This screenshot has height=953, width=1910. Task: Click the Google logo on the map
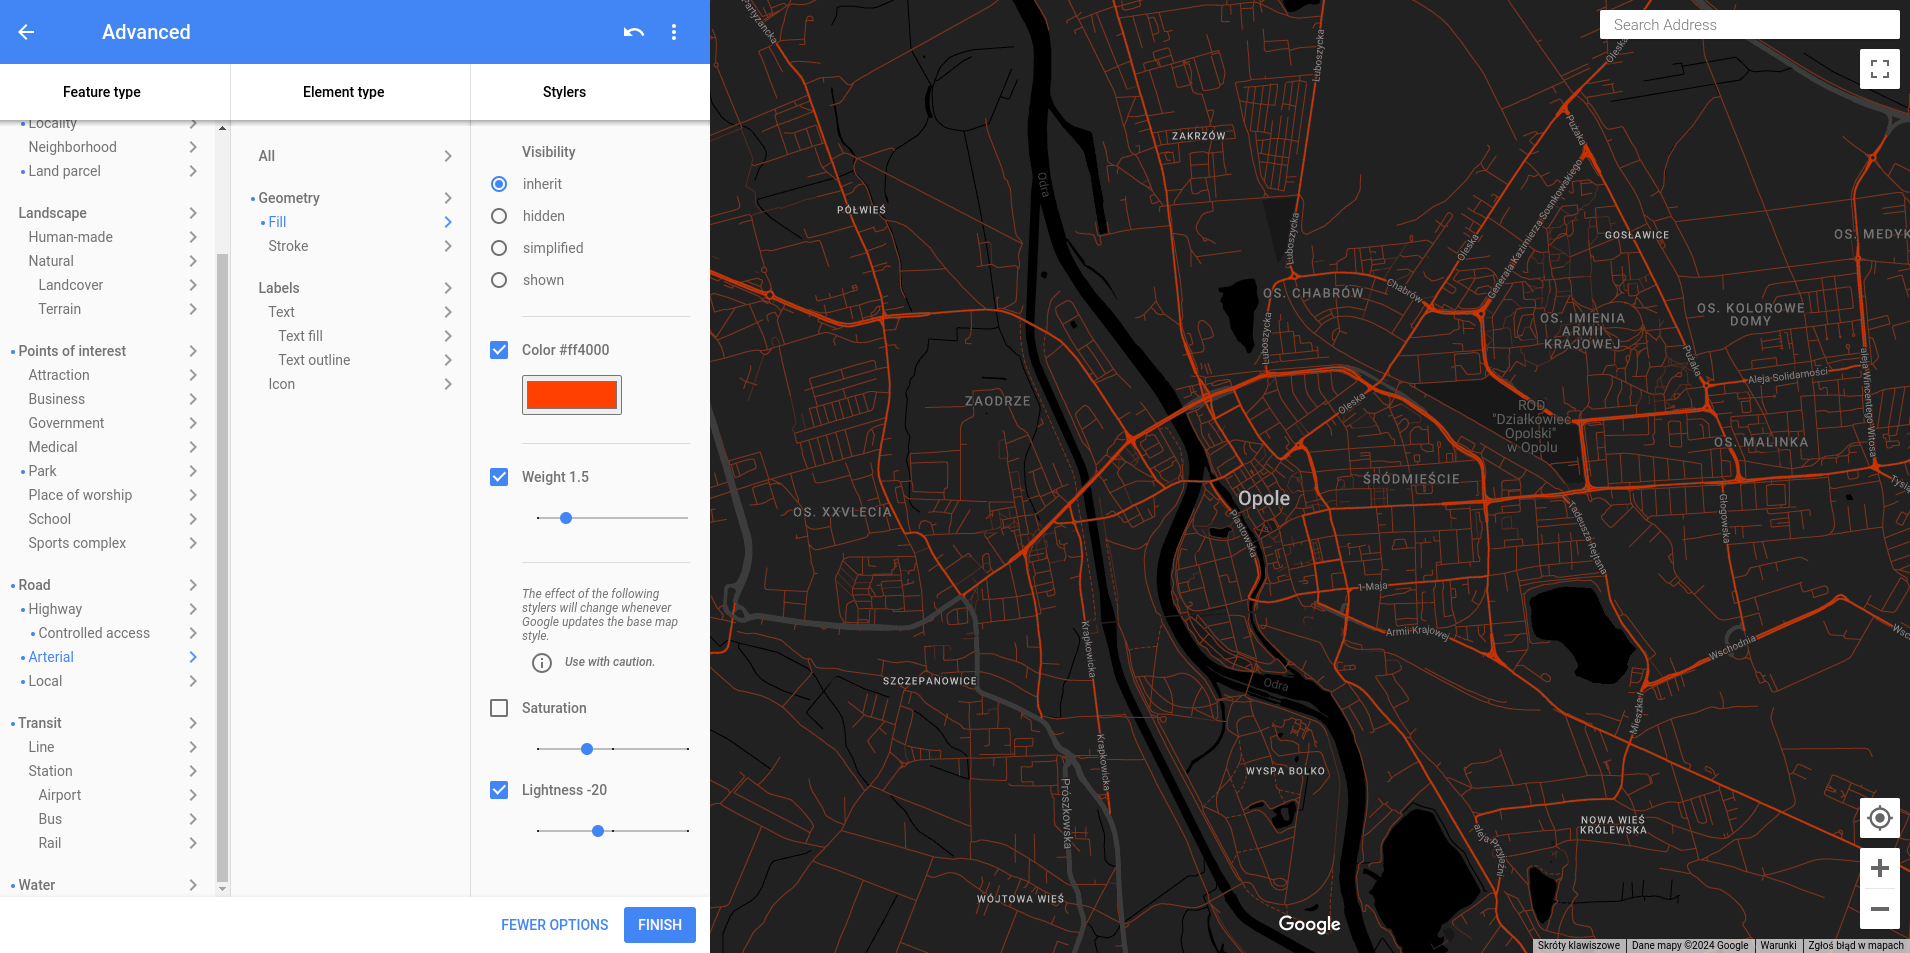click(x=1309, y=924)
